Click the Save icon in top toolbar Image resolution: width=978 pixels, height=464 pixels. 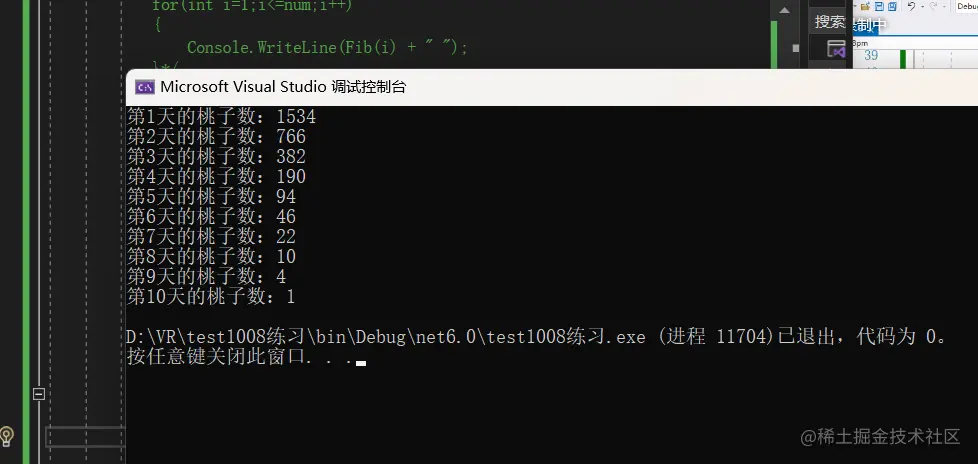pos(879,6)
